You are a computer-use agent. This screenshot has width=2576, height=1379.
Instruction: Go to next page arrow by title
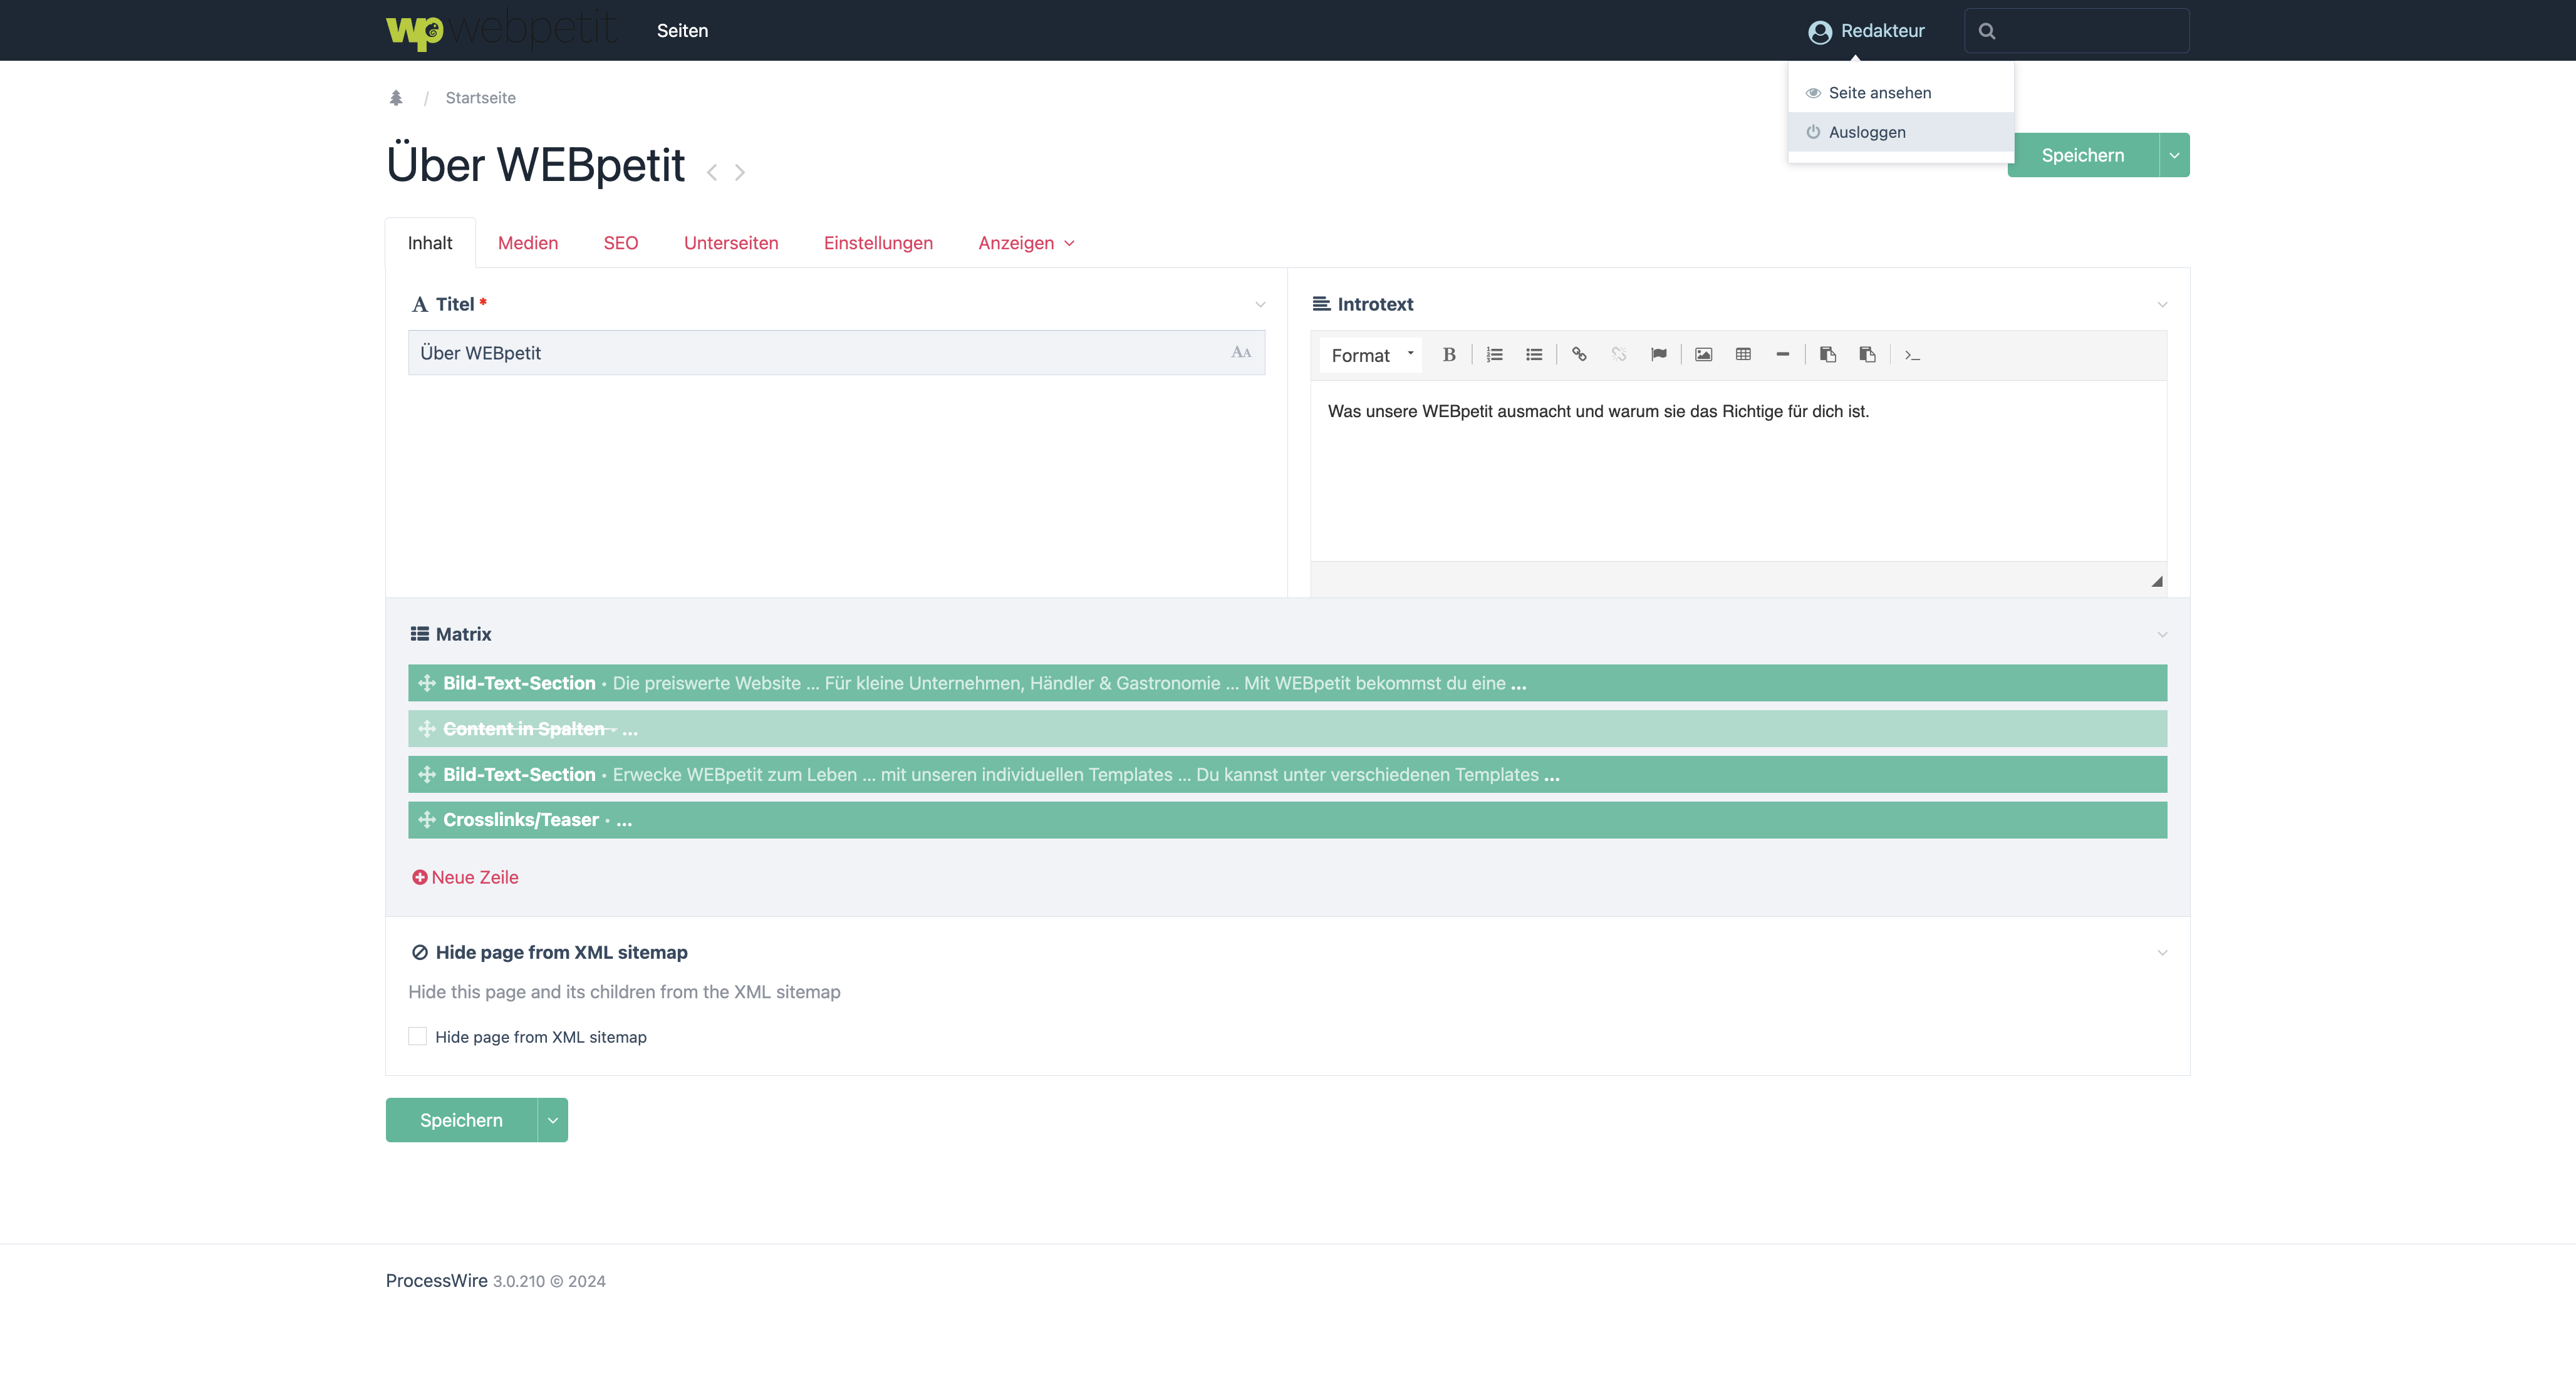[x=740, y=173]
